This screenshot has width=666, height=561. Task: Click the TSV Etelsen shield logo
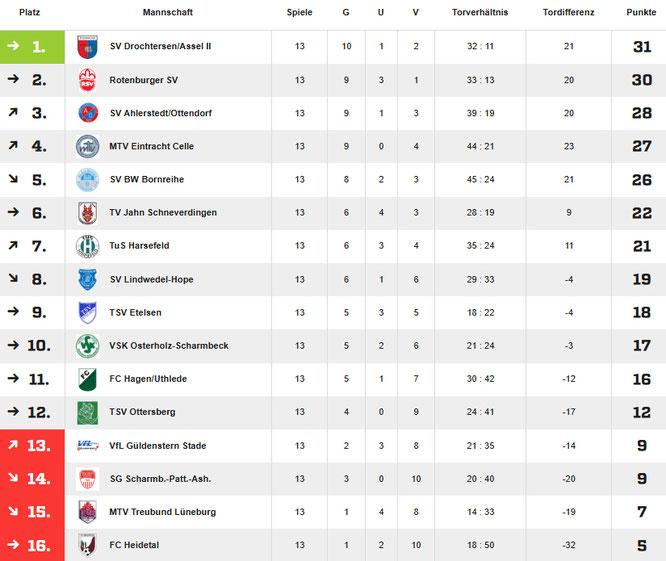coord(87,313)
